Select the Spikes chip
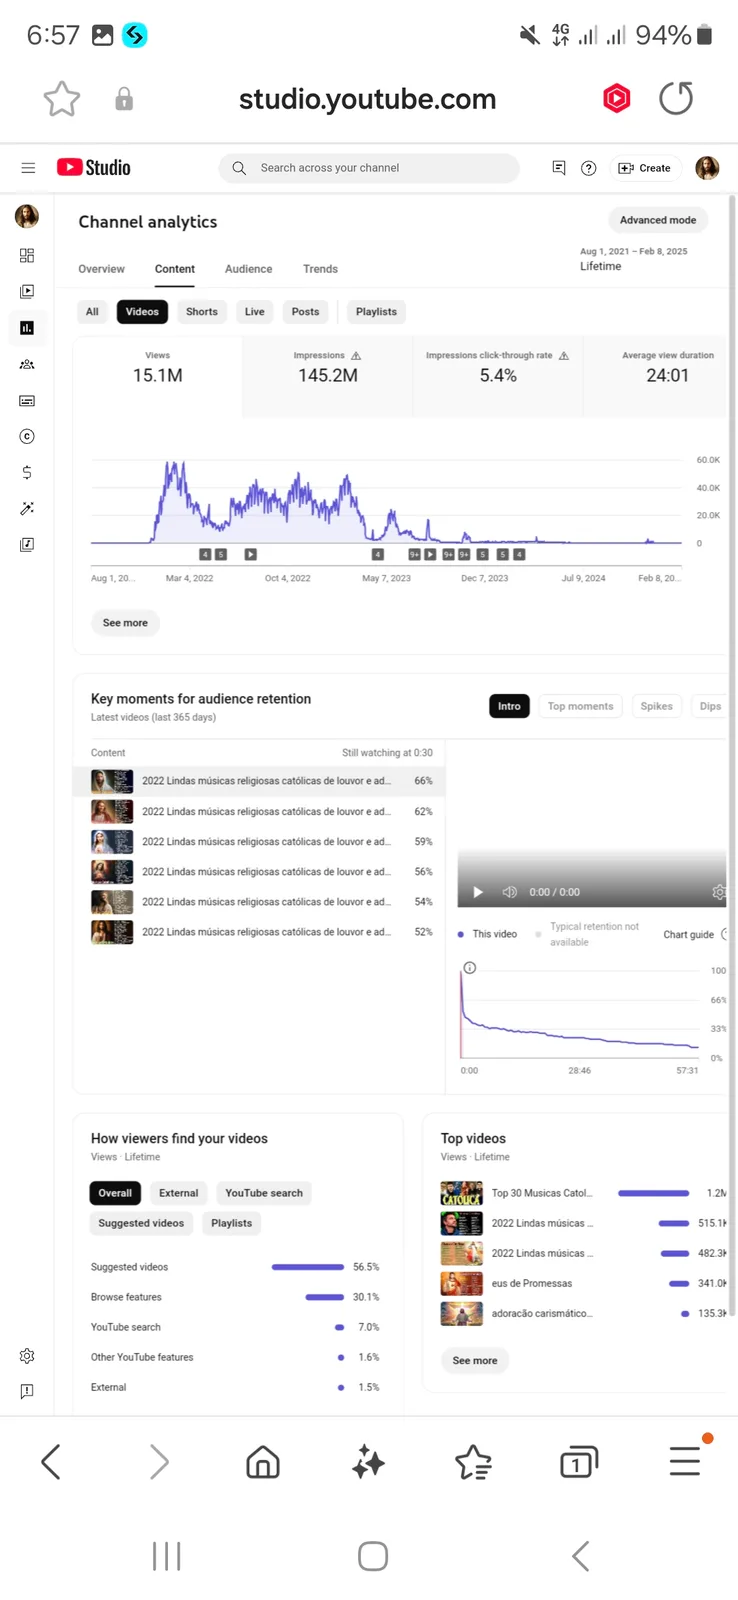 [657, 706]
